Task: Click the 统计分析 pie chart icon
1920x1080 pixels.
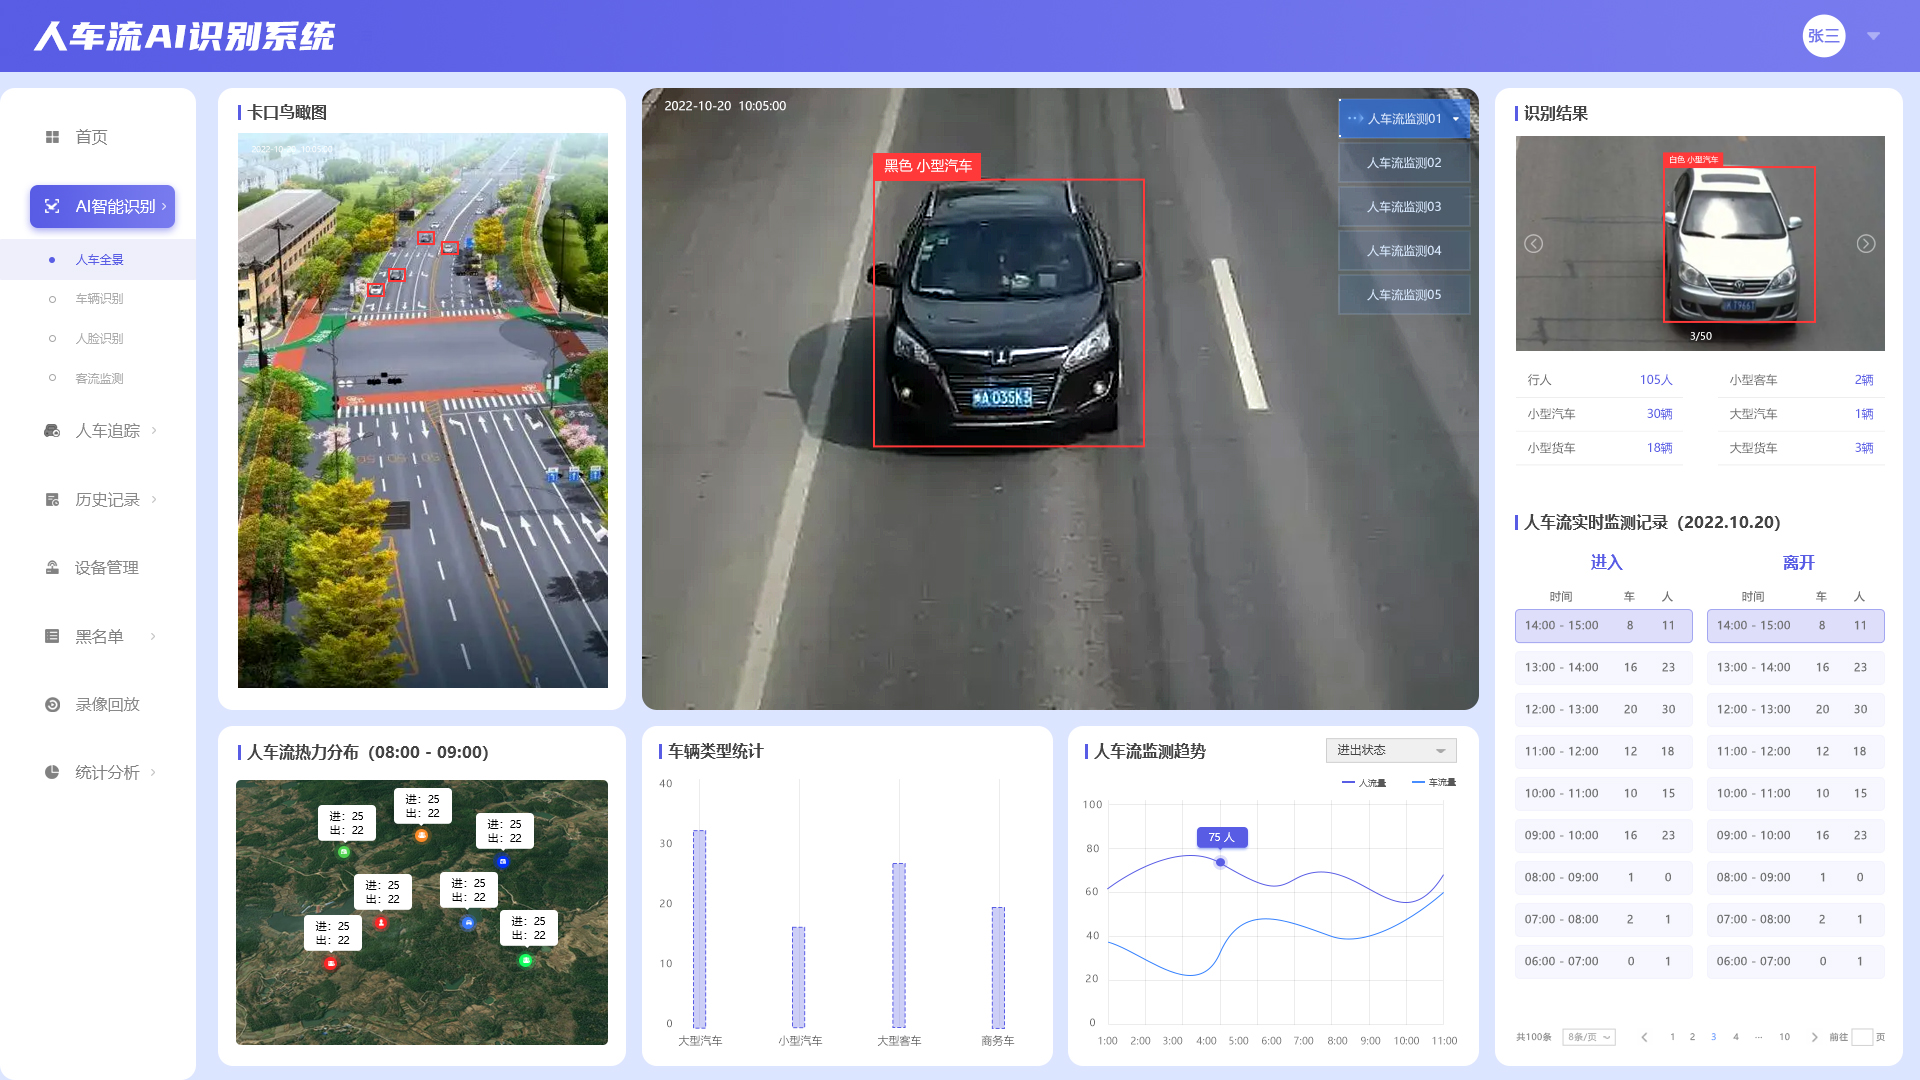Action: [52, 772]
